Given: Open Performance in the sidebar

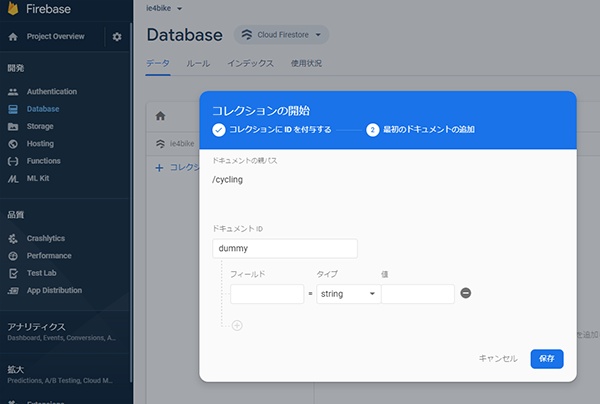Looking at the screenshot, I should pos(49,256).
